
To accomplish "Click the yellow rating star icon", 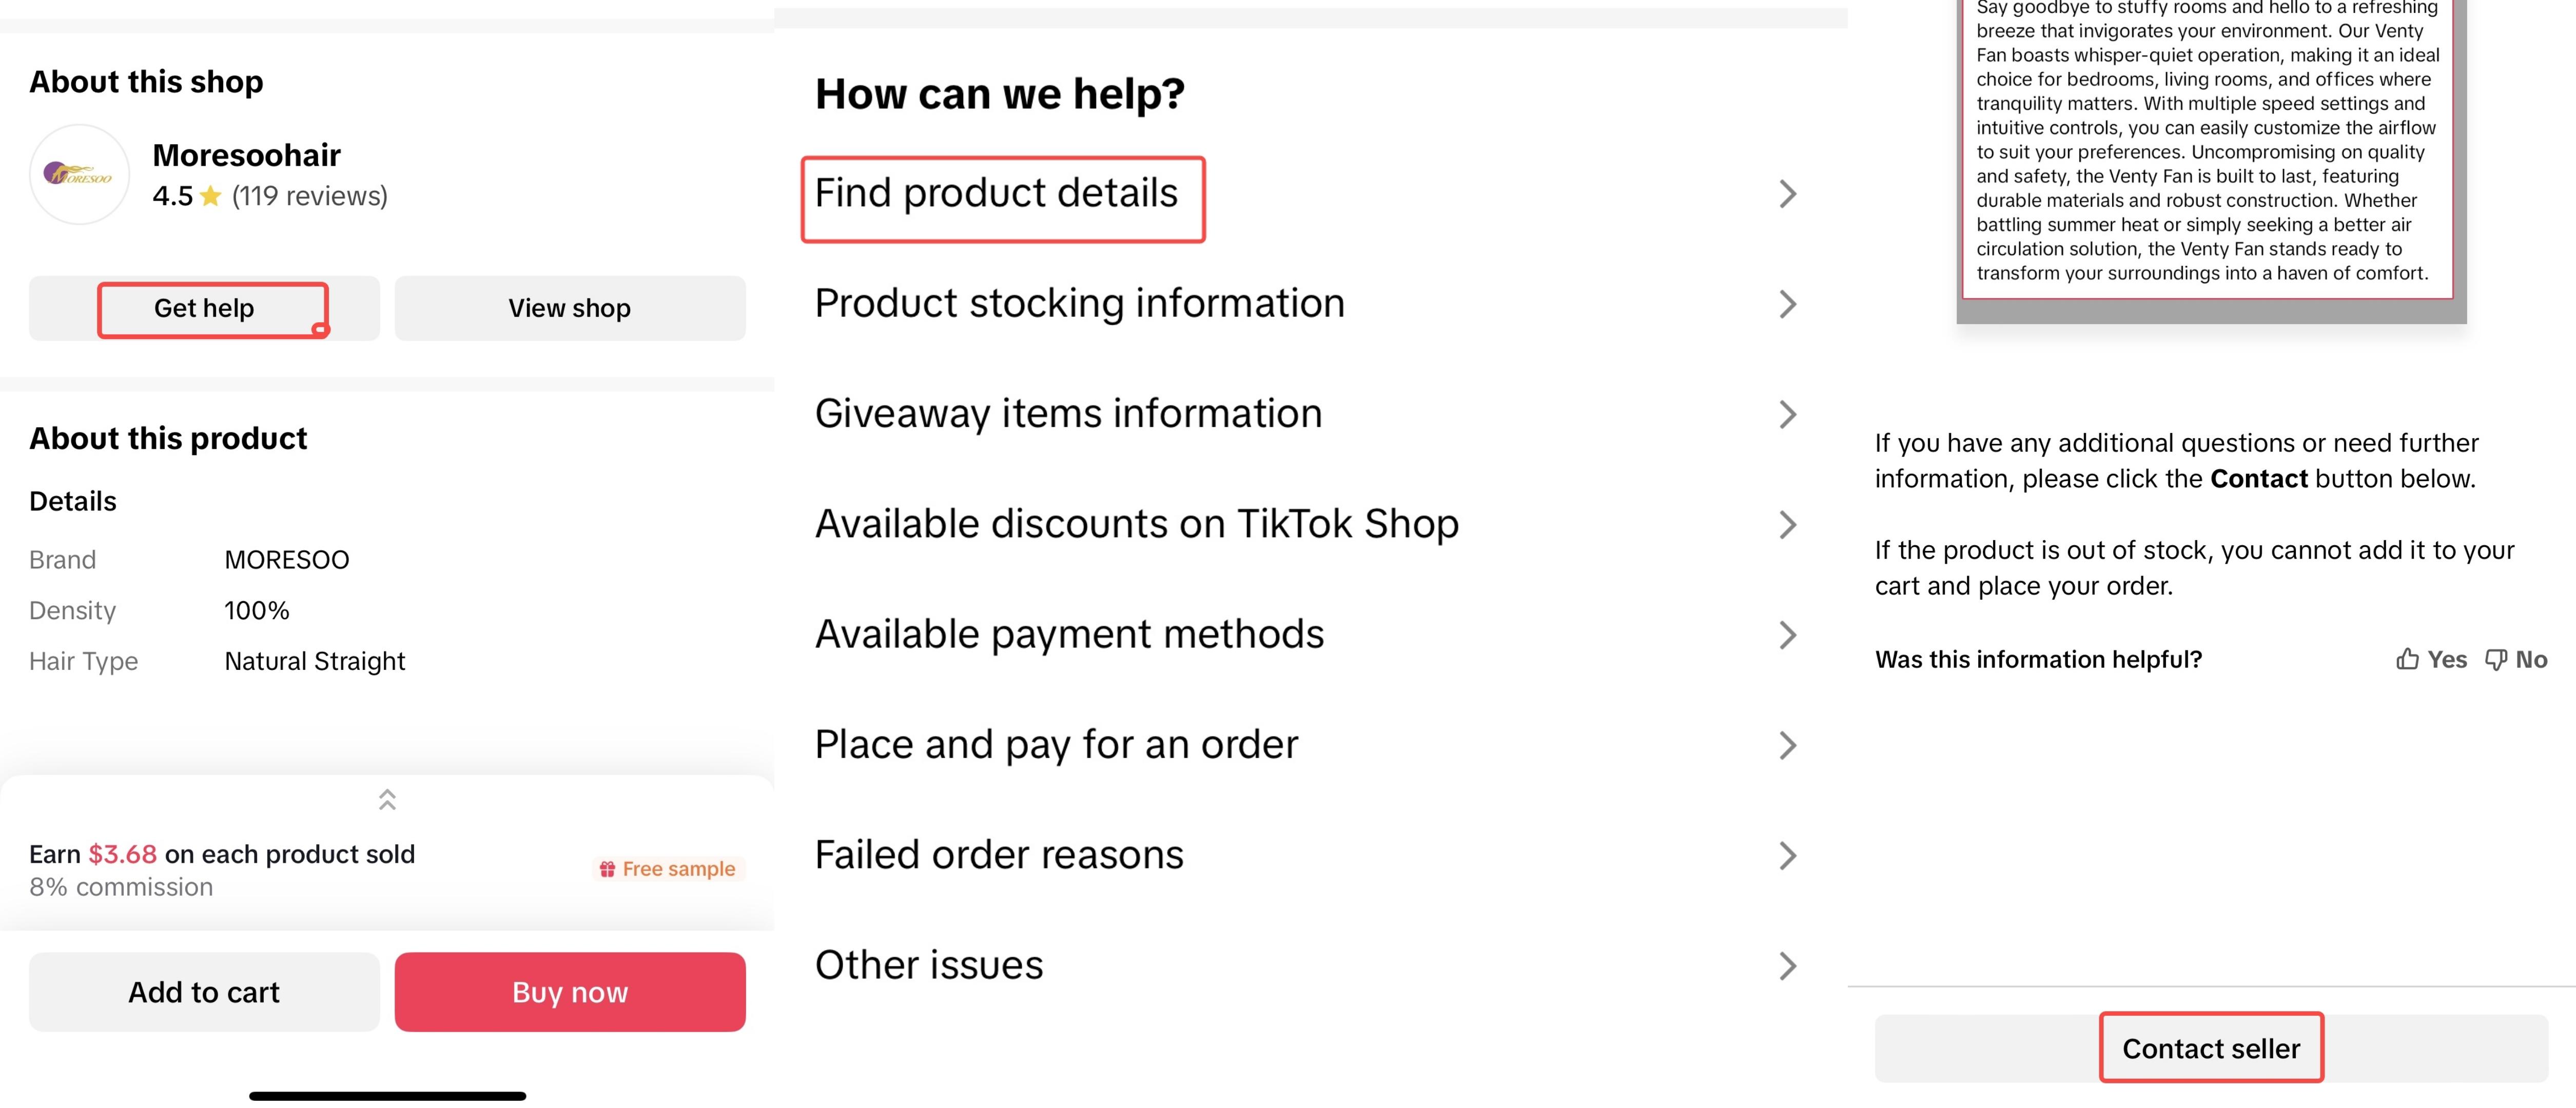I will (210, 196).
